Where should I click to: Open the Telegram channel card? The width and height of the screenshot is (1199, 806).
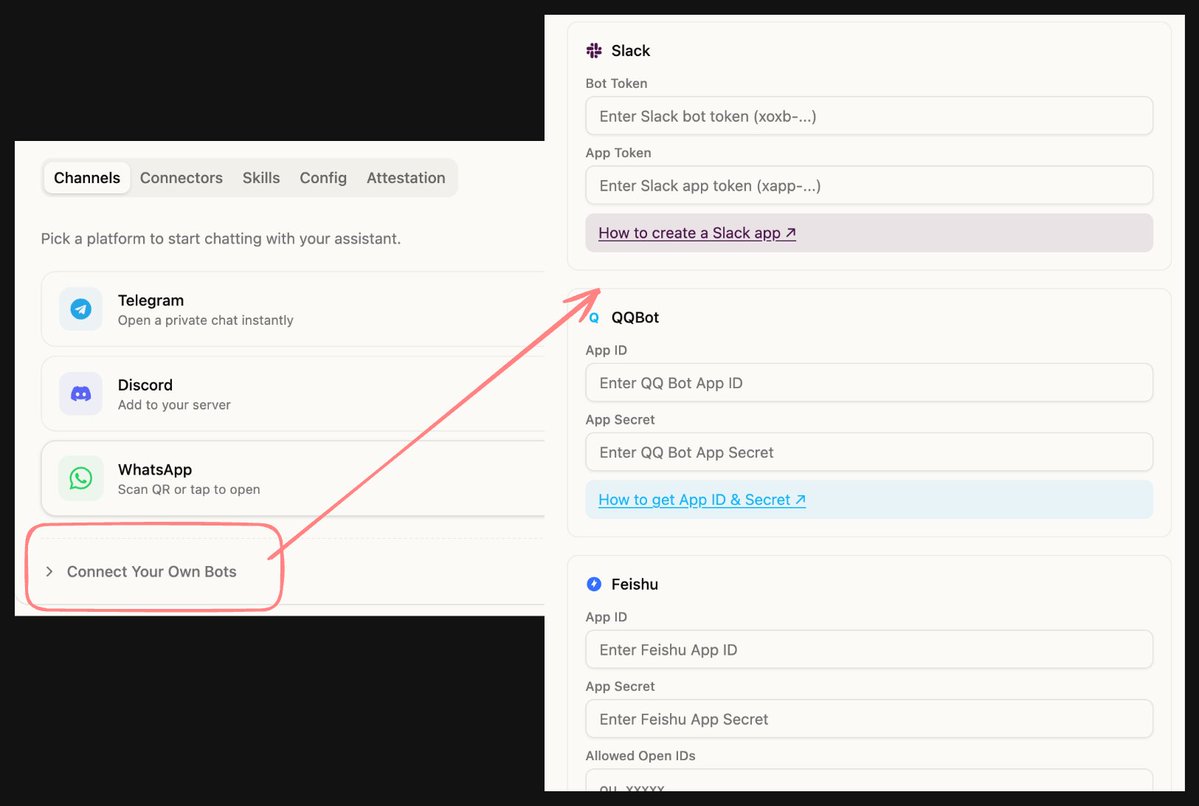pos(293,309)
